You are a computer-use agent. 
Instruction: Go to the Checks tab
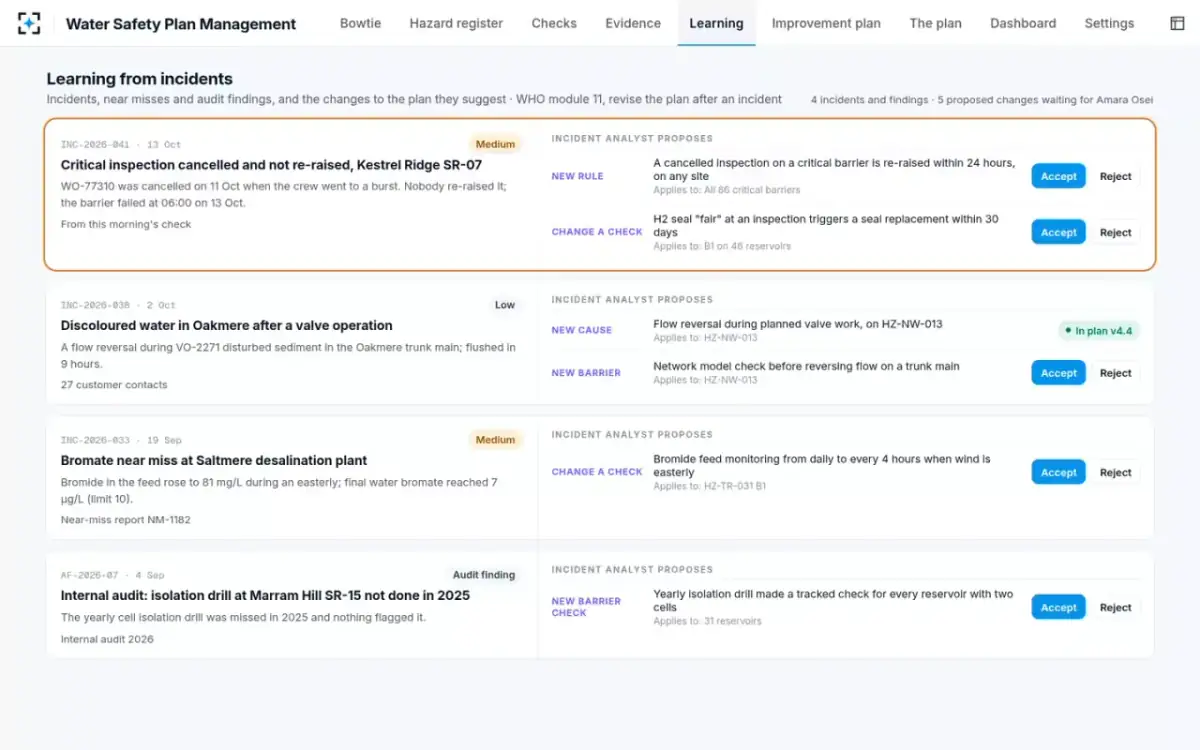click(554, 23)
